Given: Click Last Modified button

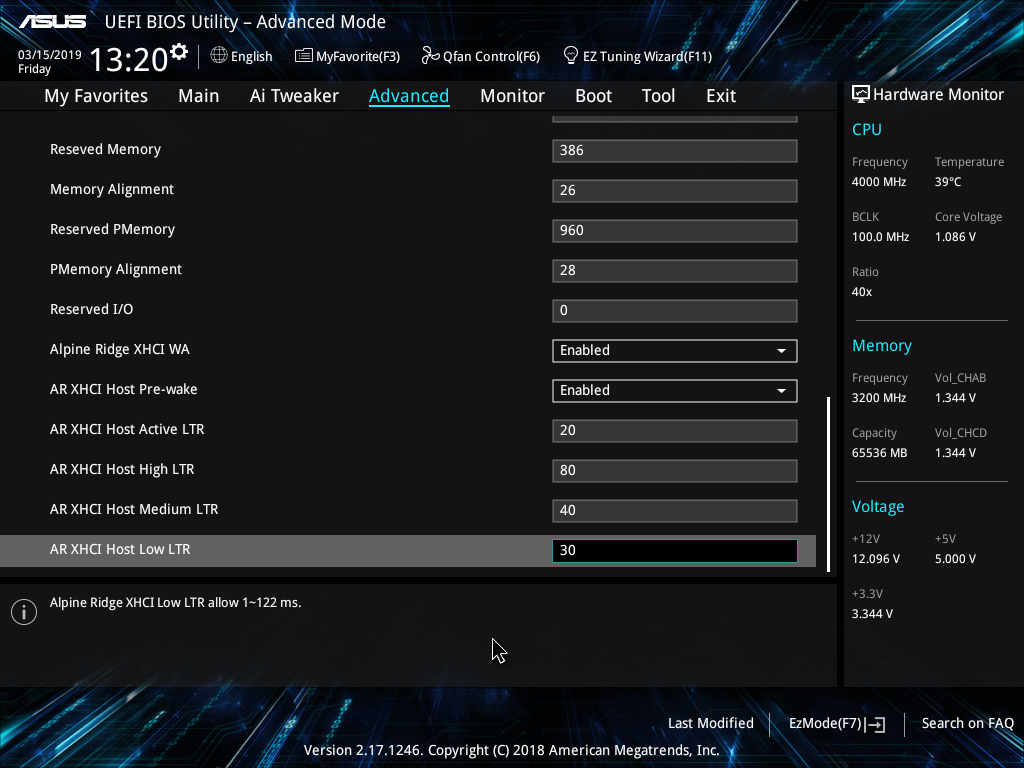Looking at the screenshot, I should click(711, 723).
